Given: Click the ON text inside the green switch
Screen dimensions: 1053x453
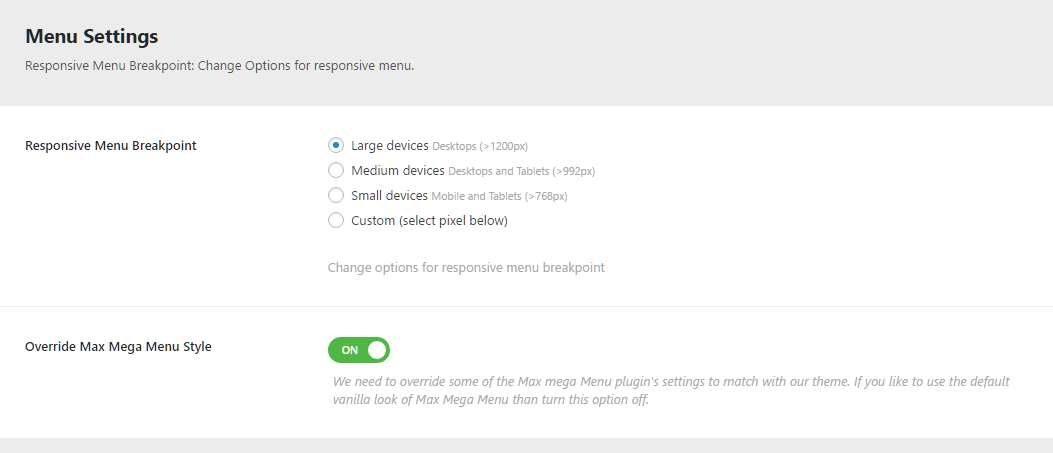Looking at the screenshot, I should tap(349, 351).
